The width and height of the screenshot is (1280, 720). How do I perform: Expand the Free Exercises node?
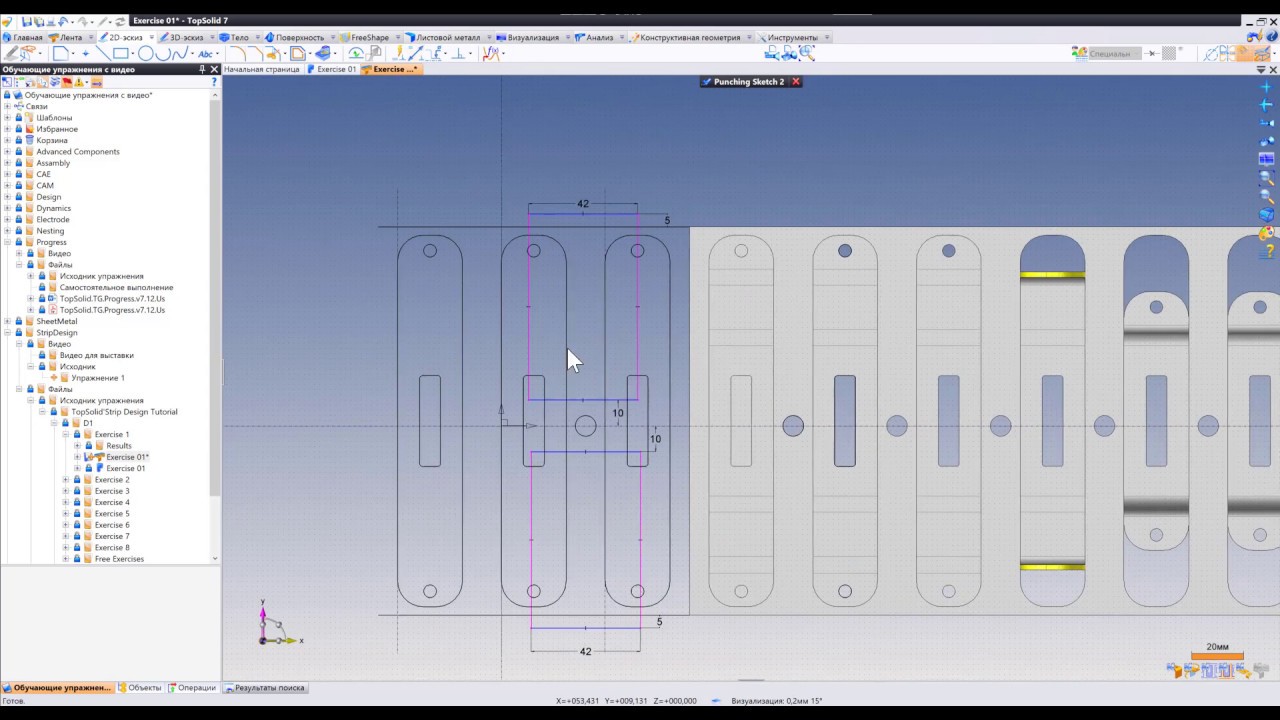(66, 558)
